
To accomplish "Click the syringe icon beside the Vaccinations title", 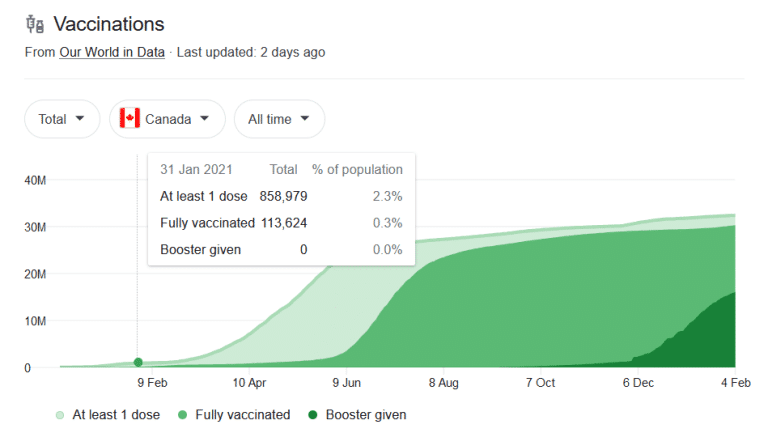I will (35, 23).
